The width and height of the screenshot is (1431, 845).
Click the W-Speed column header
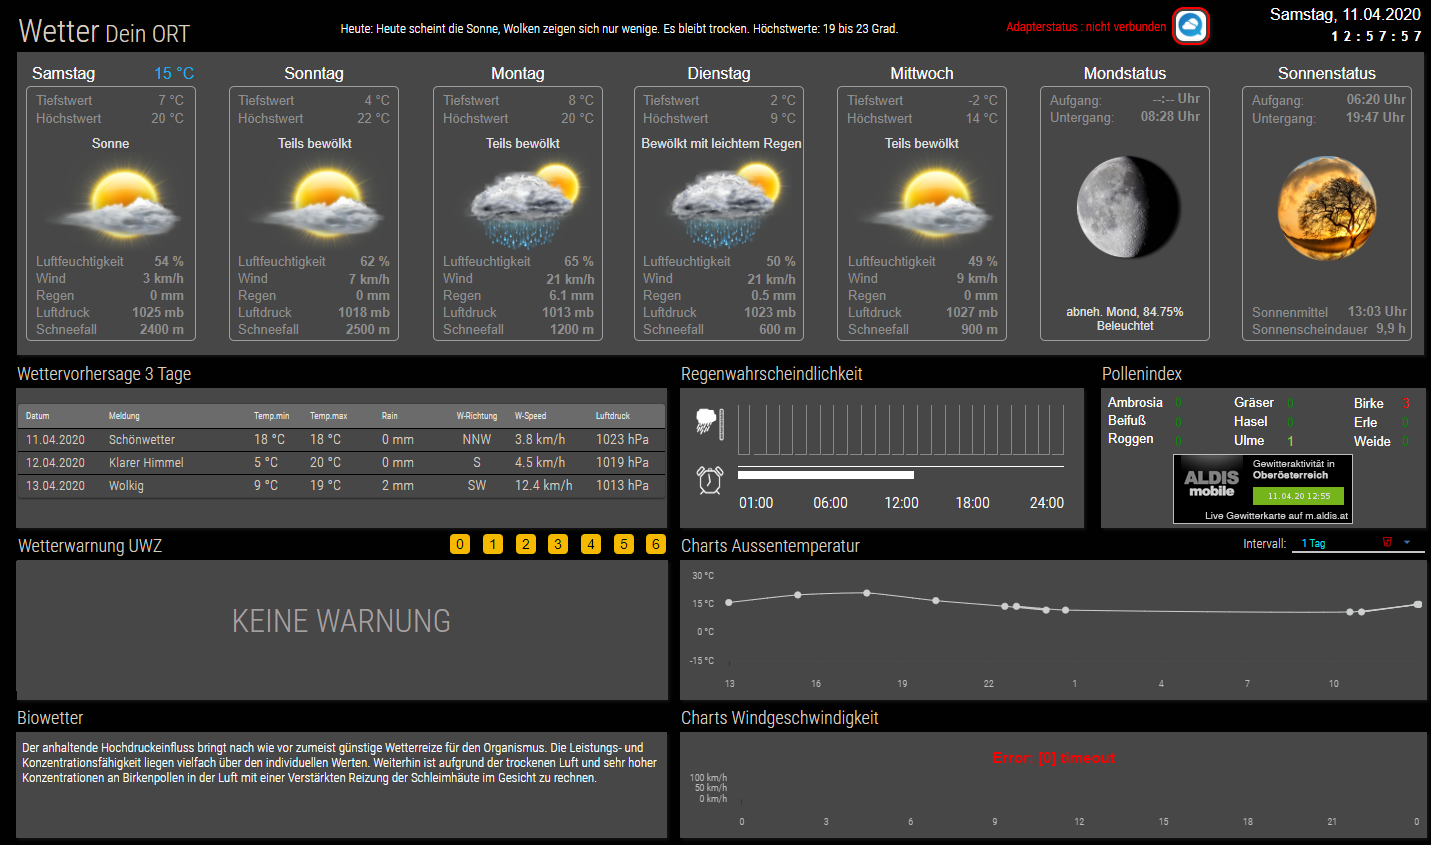(x=530, y=416)
